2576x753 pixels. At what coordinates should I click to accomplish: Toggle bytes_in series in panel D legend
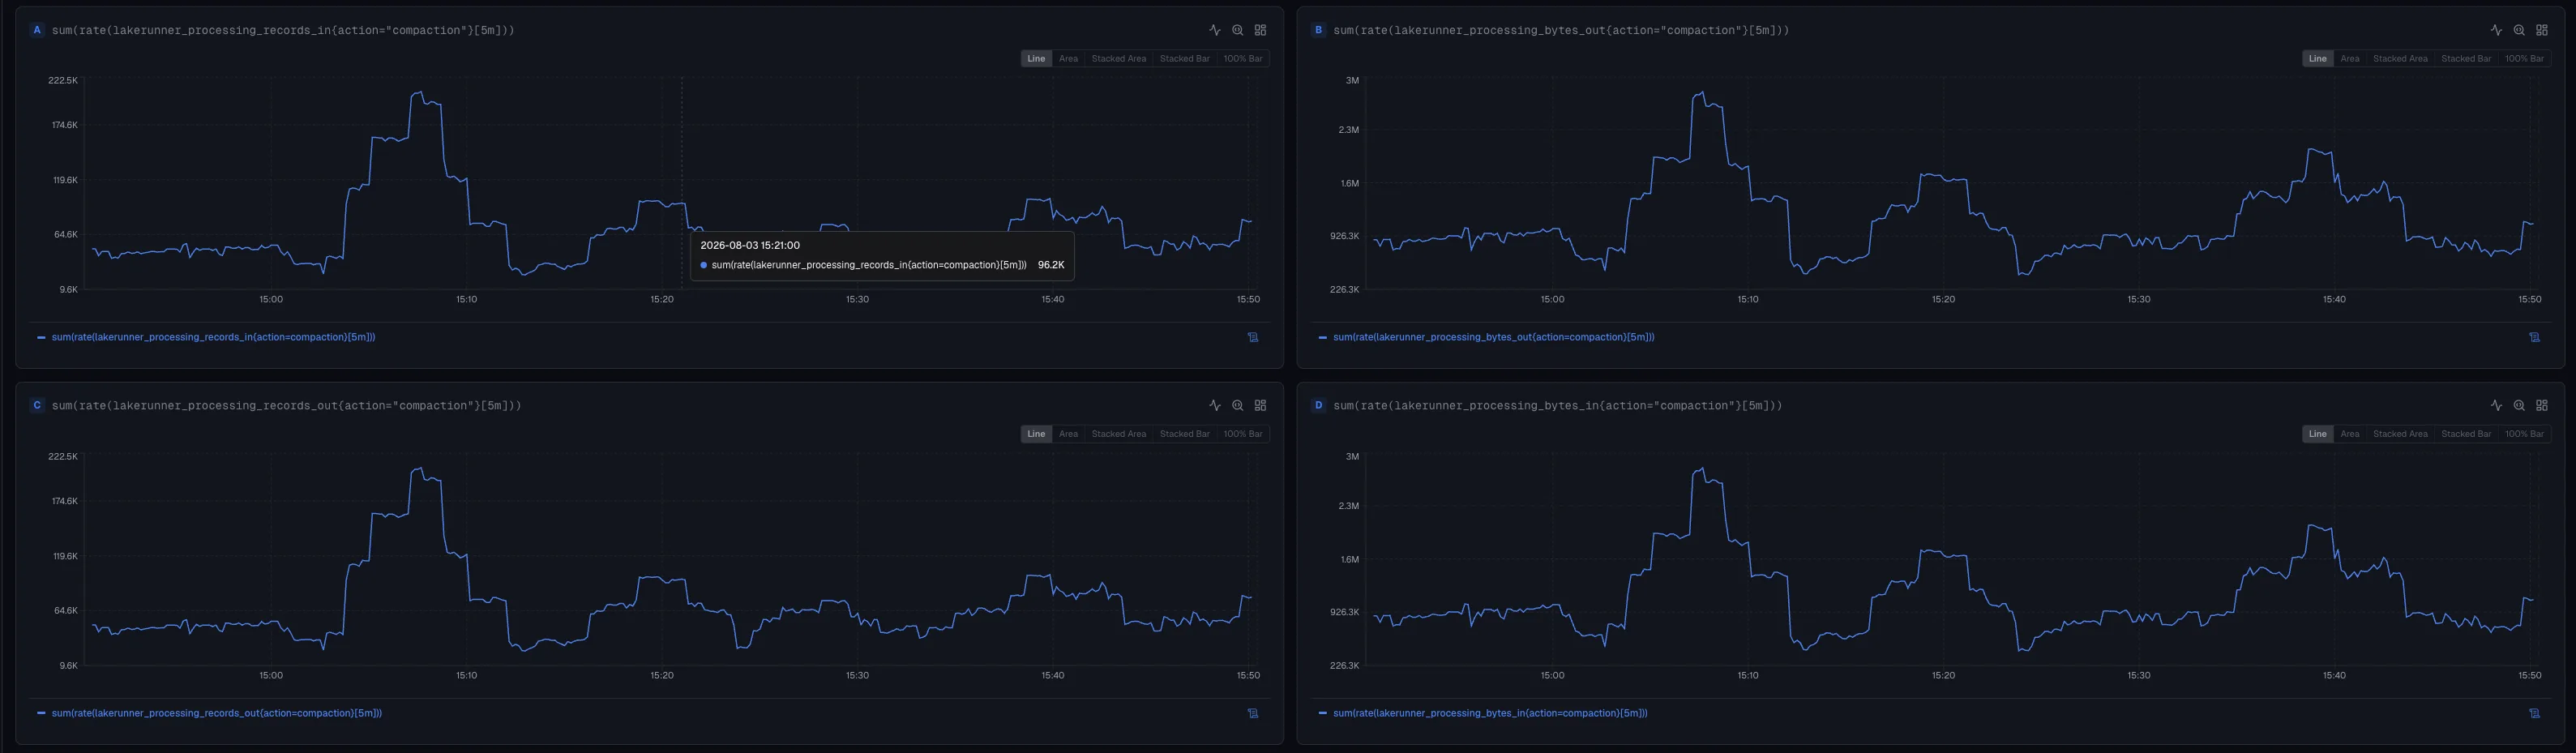point(1490,713)
